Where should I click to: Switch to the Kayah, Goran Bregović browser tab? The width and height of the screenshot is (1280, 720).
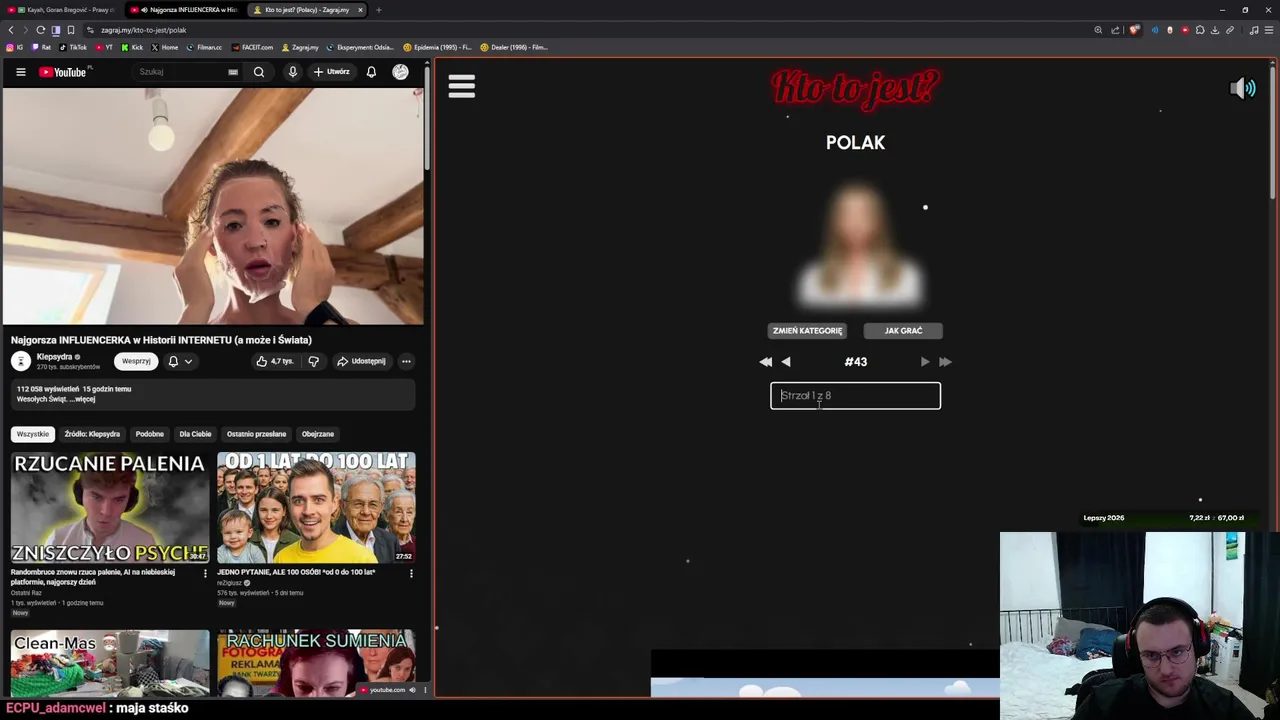[62, 10]
